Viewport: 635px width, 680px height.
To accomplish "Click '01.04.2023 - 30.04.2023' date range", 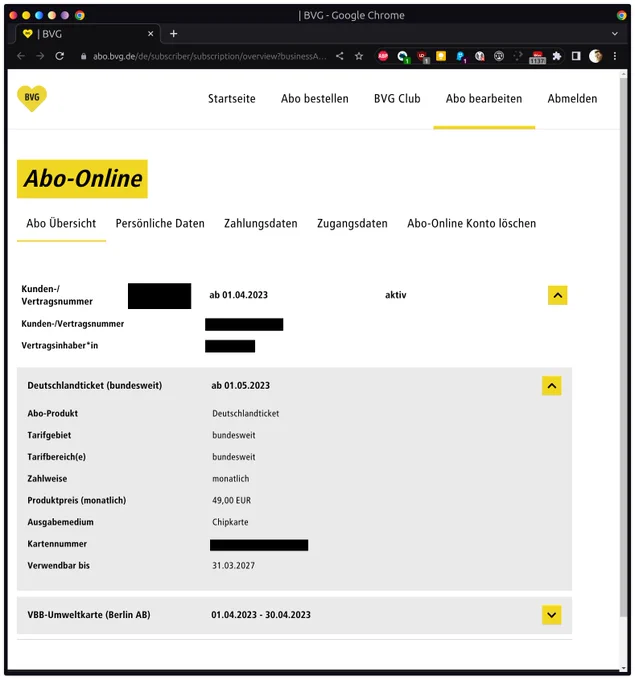I will tap(261, 615).
